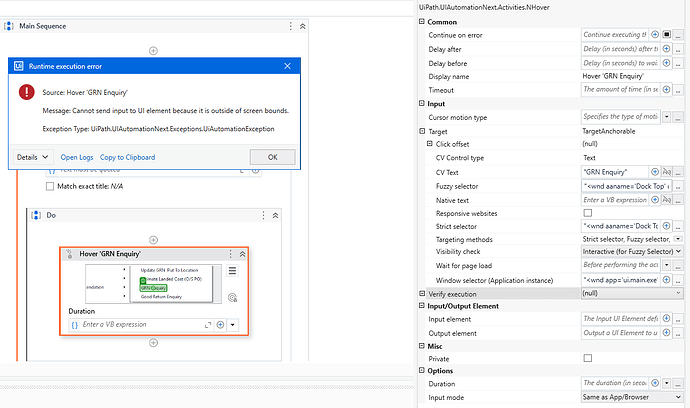The height and width of the screenshot is (408, 690).
Task: Click plus icon for Delay after
Action: coord(667,49)
